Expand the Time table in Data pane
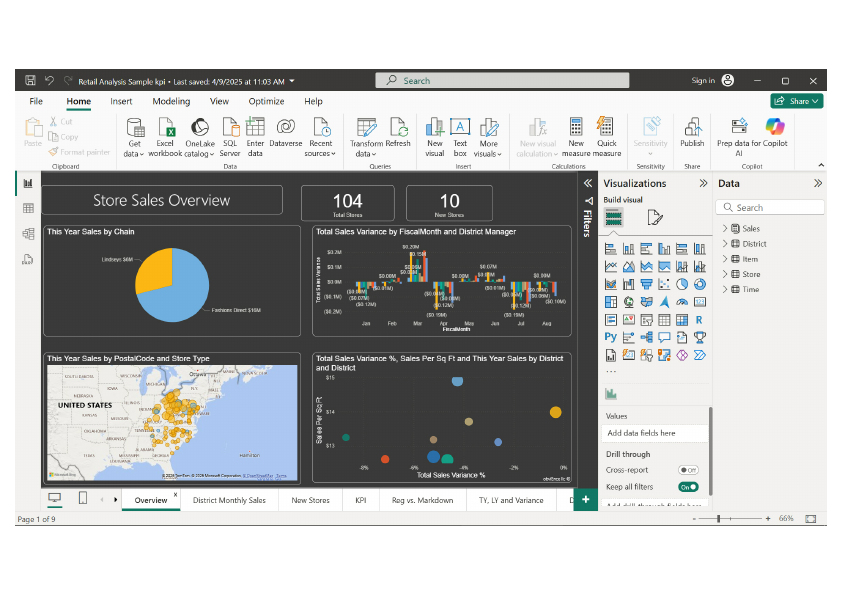 pos(725,289)
